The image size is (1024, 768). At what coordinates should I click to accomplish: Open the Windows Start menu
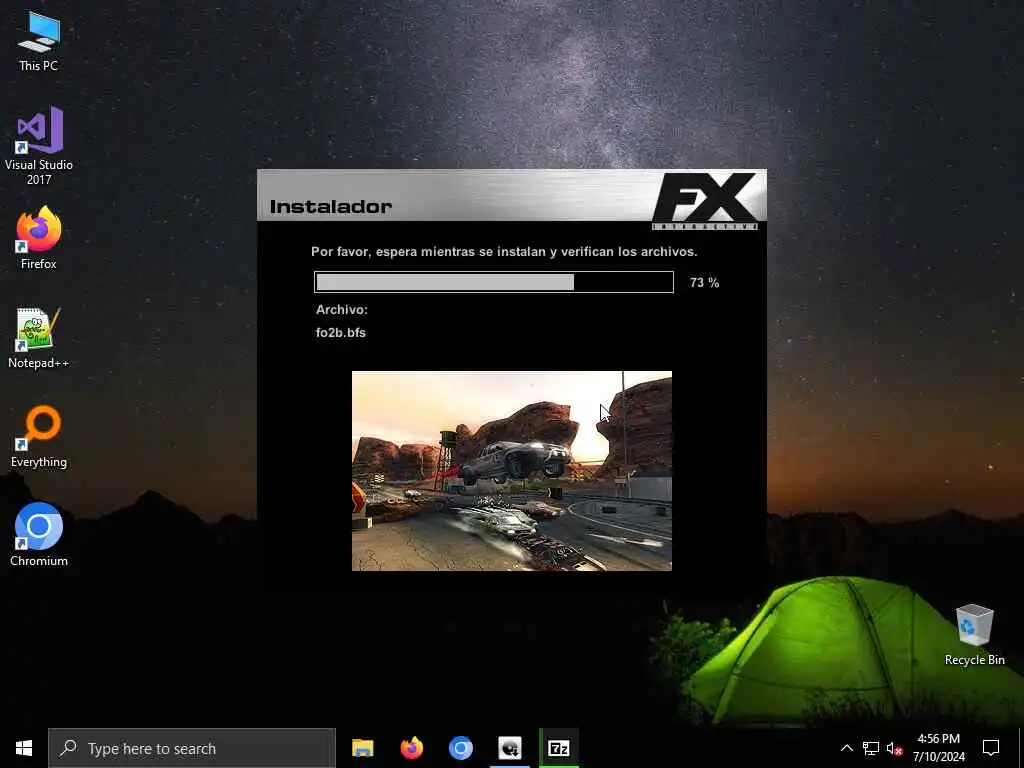click(x=24, y=748)
